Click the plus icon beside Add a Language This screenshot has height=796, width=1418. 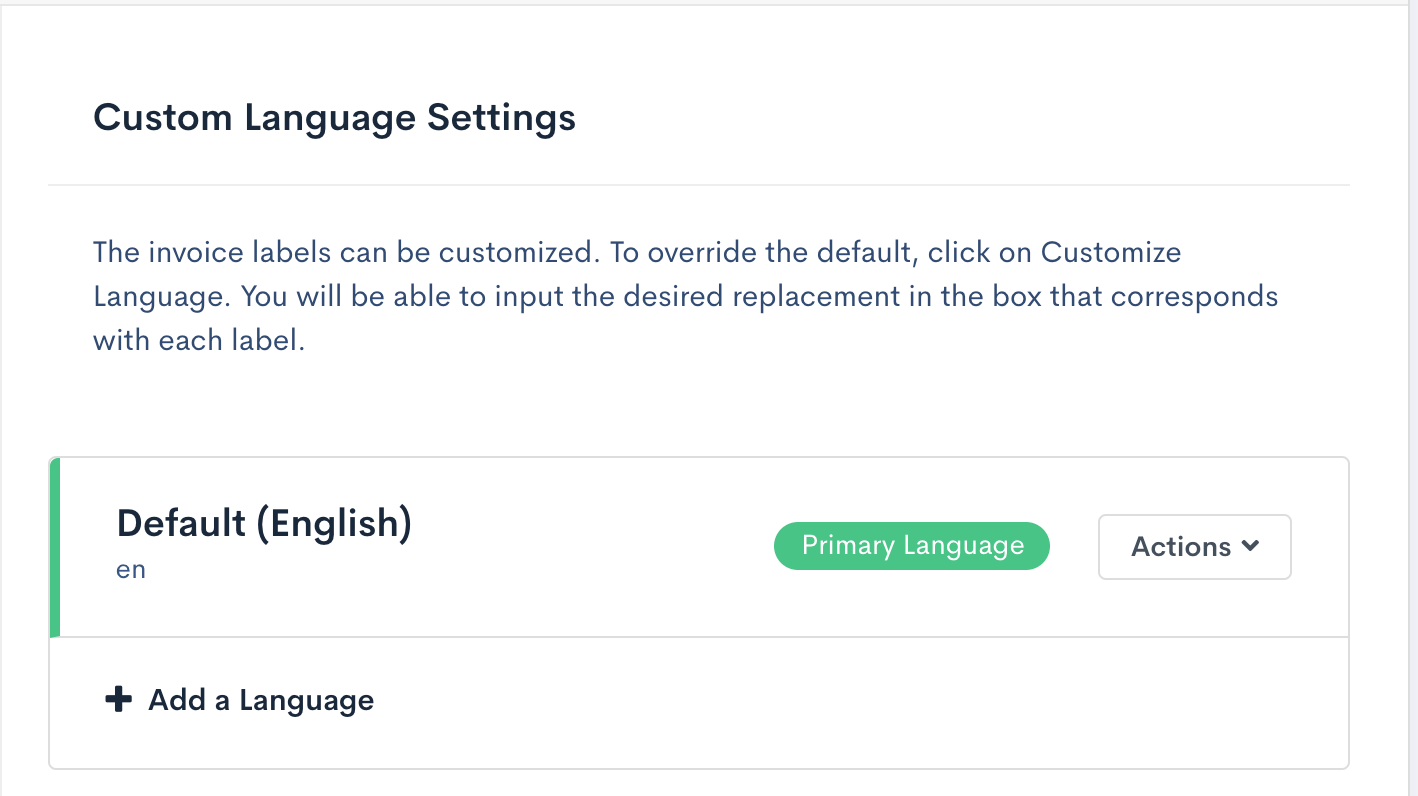119,699
